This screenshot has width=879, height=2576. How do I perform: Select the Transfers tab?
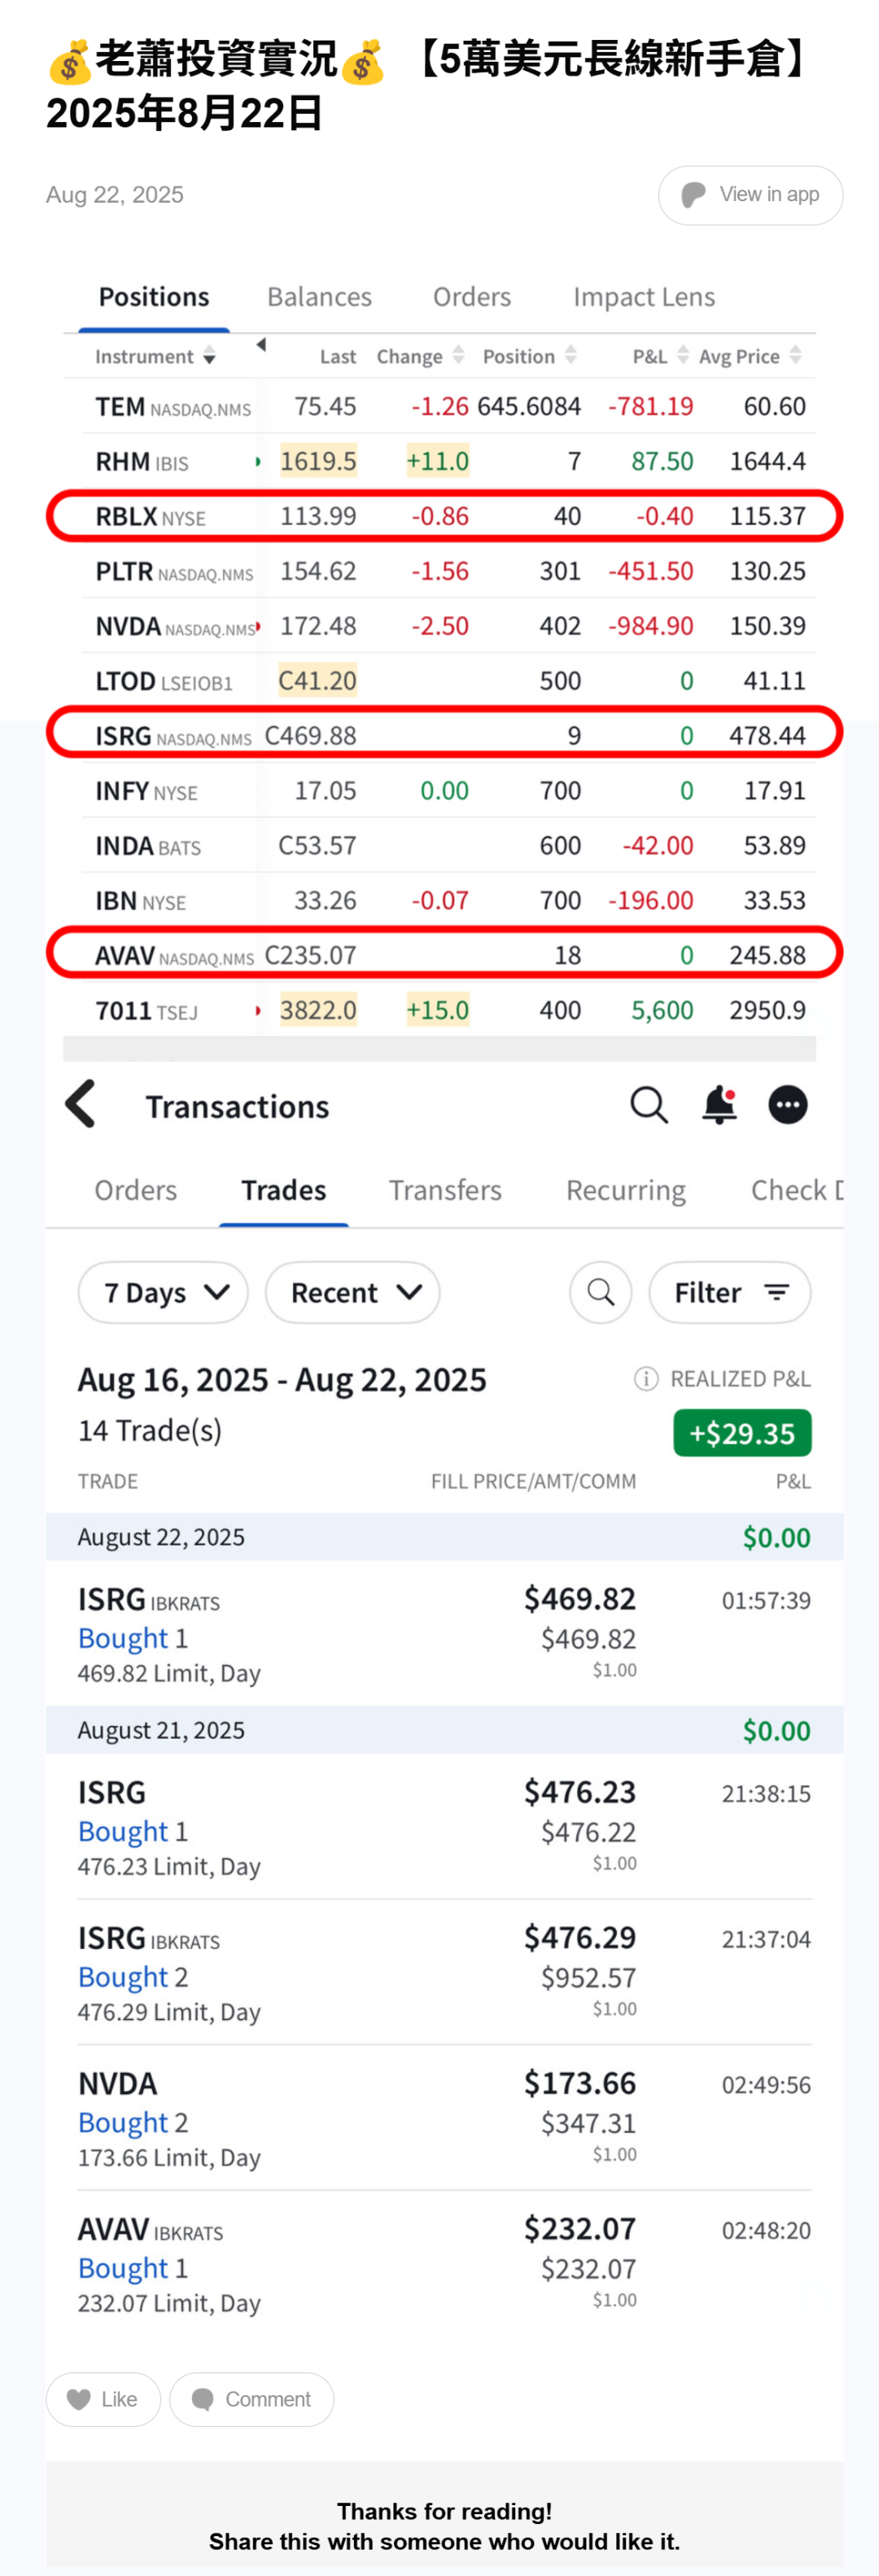click(x=445, y=1190)
